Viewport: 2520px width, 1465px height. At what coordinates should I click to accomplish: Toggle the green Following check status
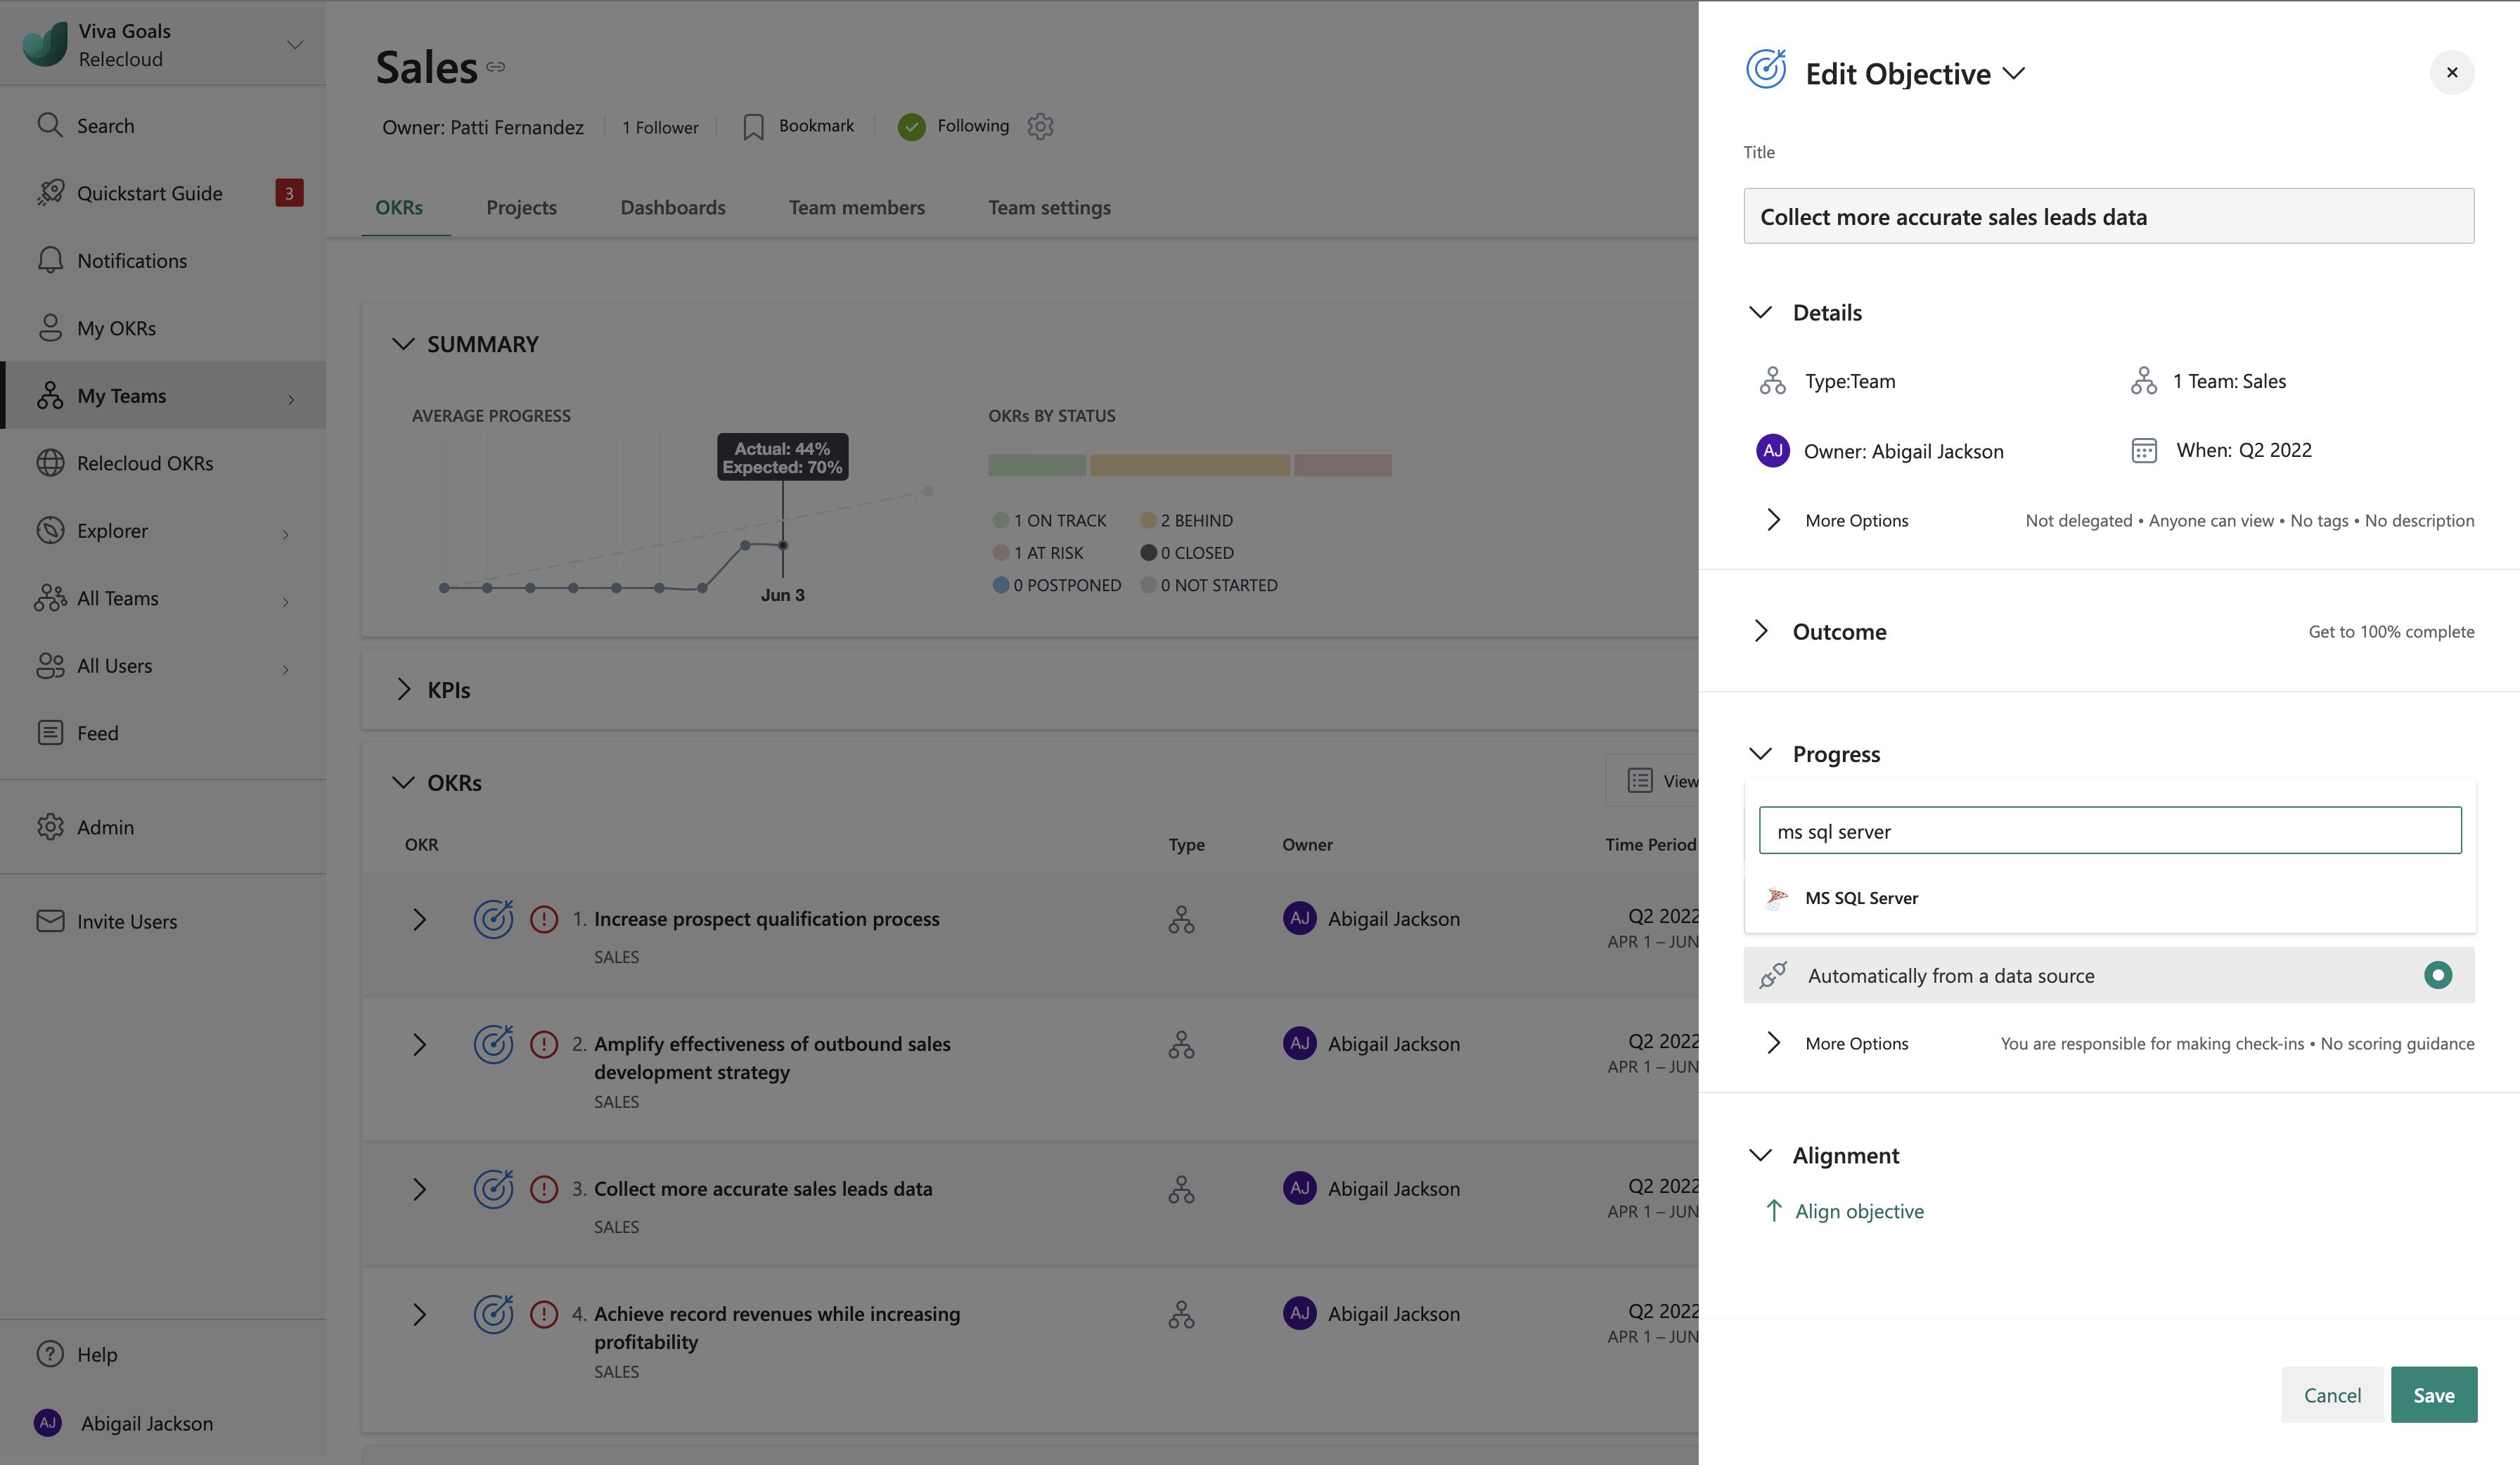[x=911, y=127]
